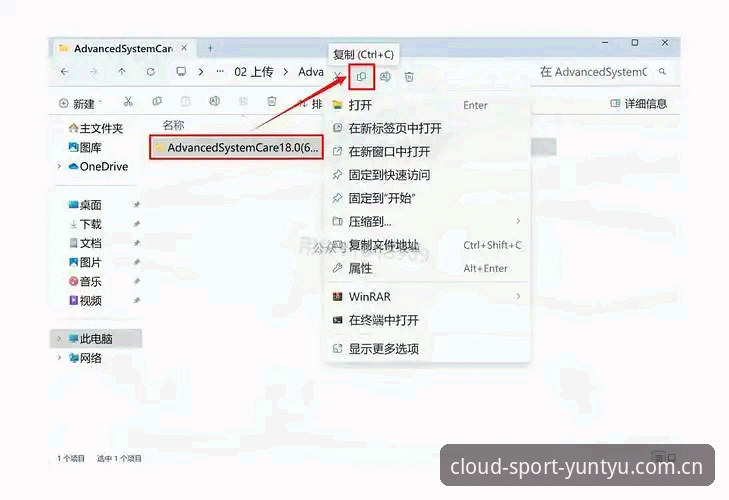Open 主文件夹 in the sidebar
Screen dimensions: 729x500
pyautogui.click(x=95, y=128)
